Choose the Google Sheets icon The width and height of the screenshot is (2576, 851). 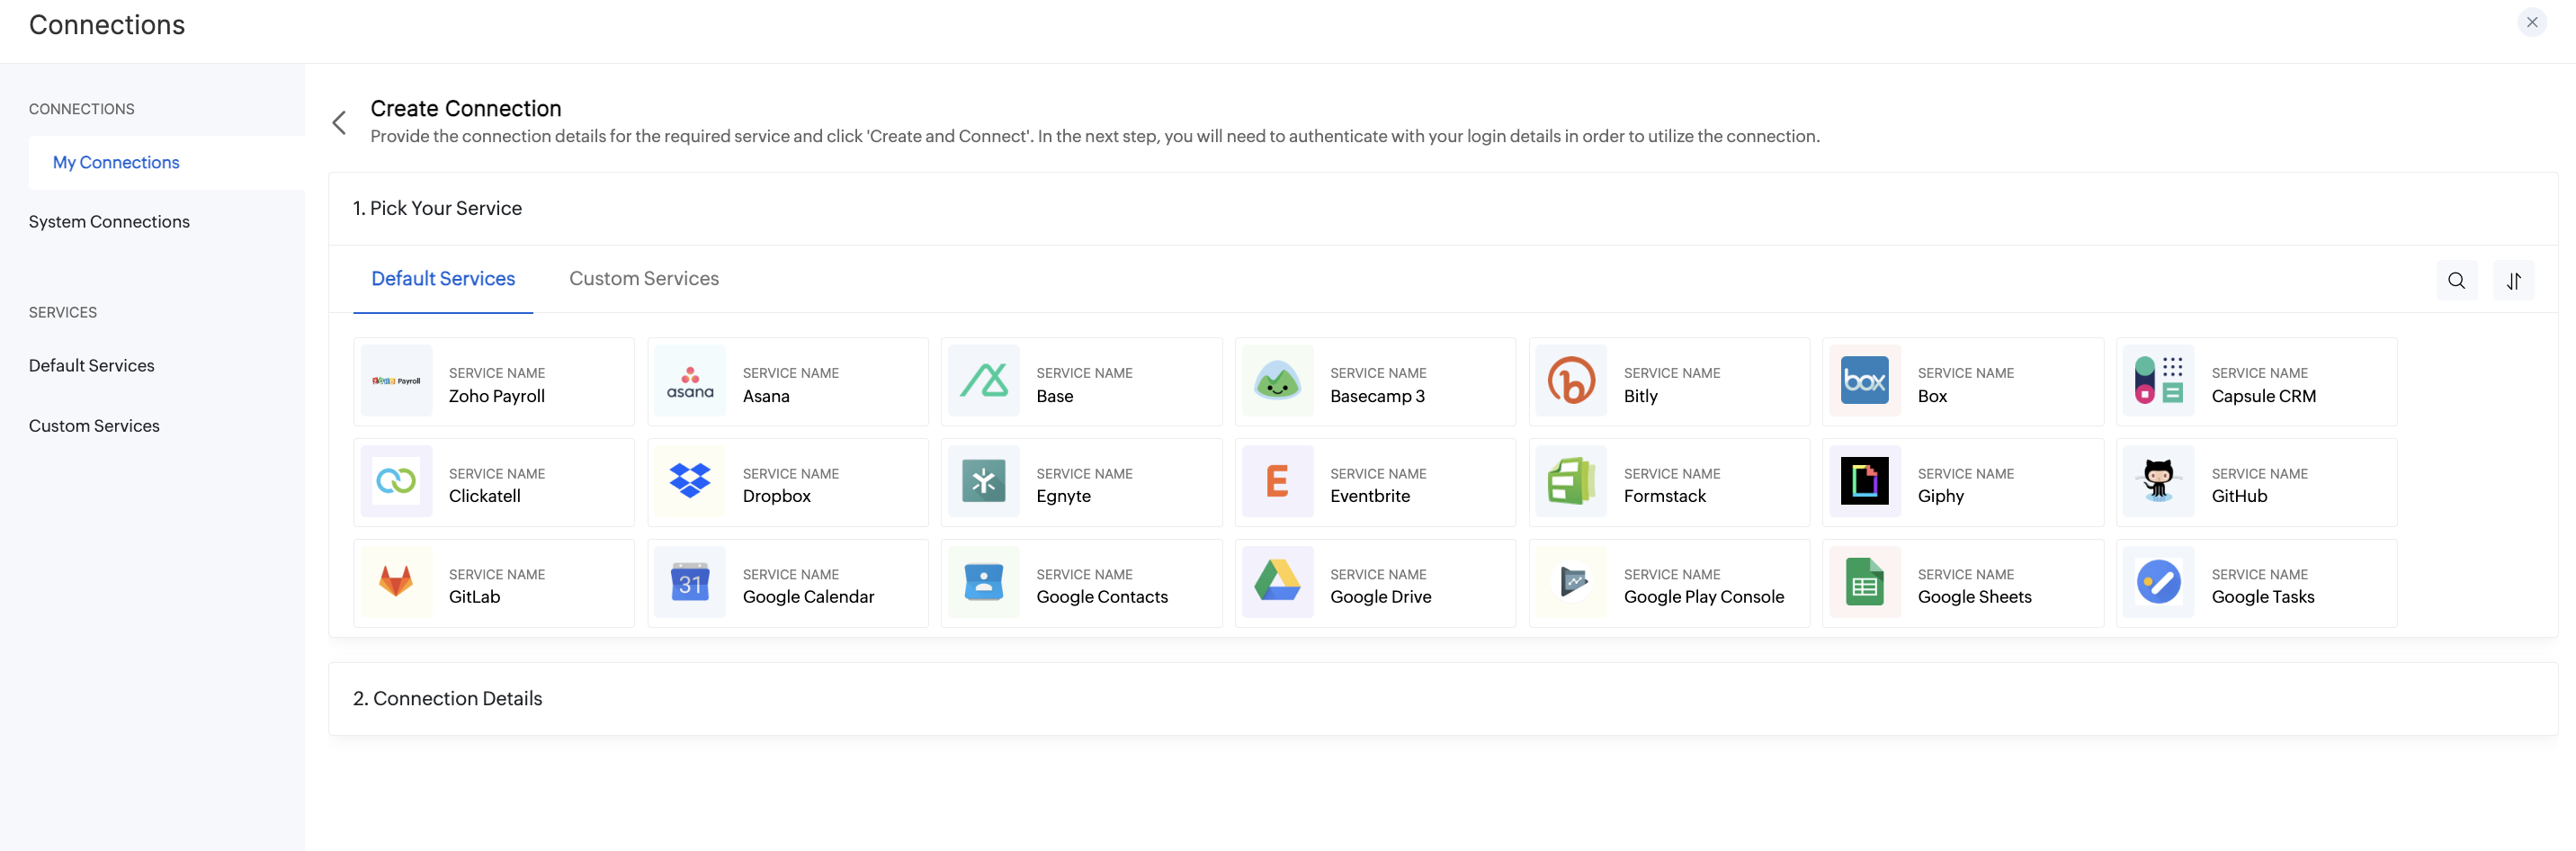(x=1865, y=582)
